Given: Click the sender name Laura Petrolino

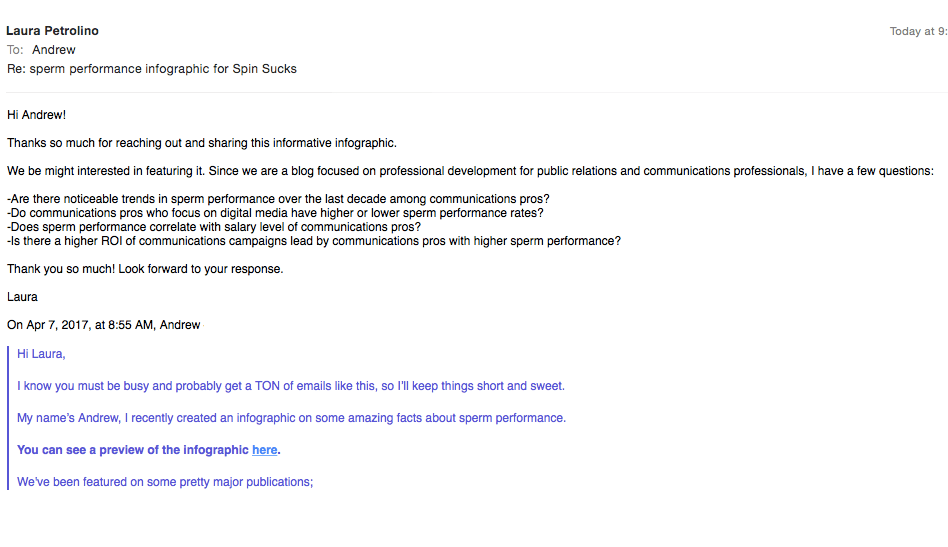Looking at the screenshot, I should [x=52, y=31].
